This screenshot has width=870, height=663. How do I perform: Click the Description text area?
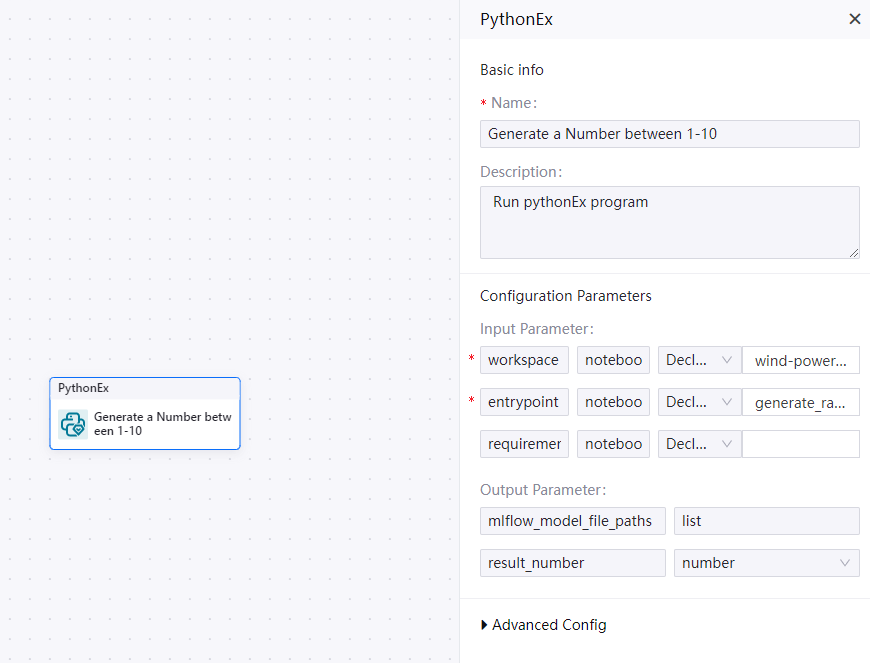coord(669,222)
